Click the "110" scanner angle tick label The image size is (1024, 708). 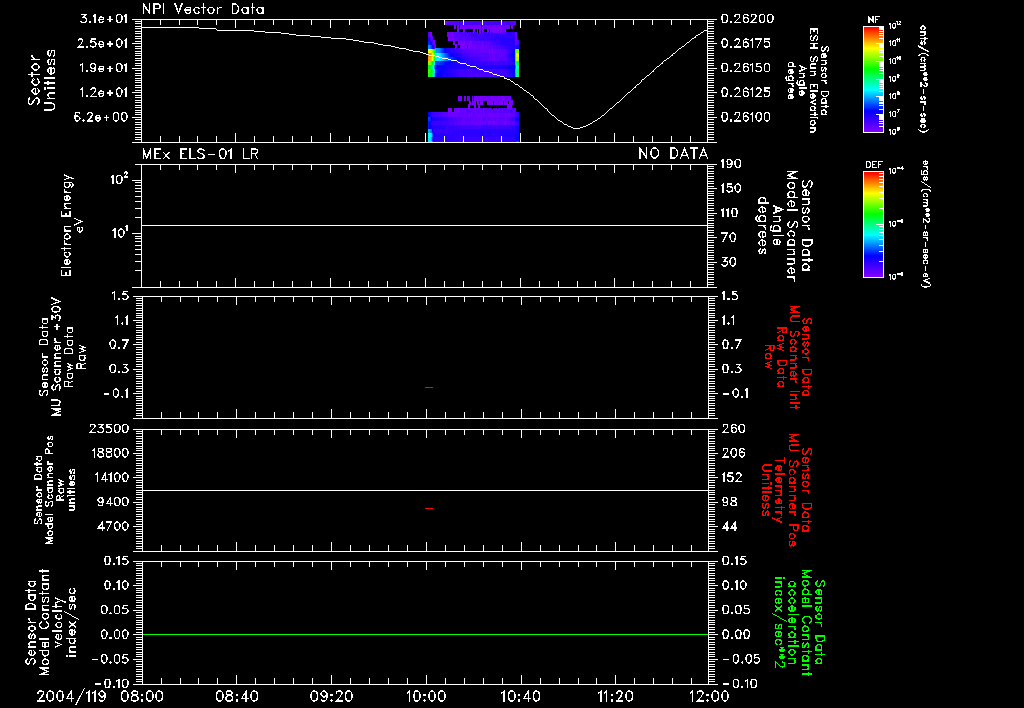click(731, 213)
